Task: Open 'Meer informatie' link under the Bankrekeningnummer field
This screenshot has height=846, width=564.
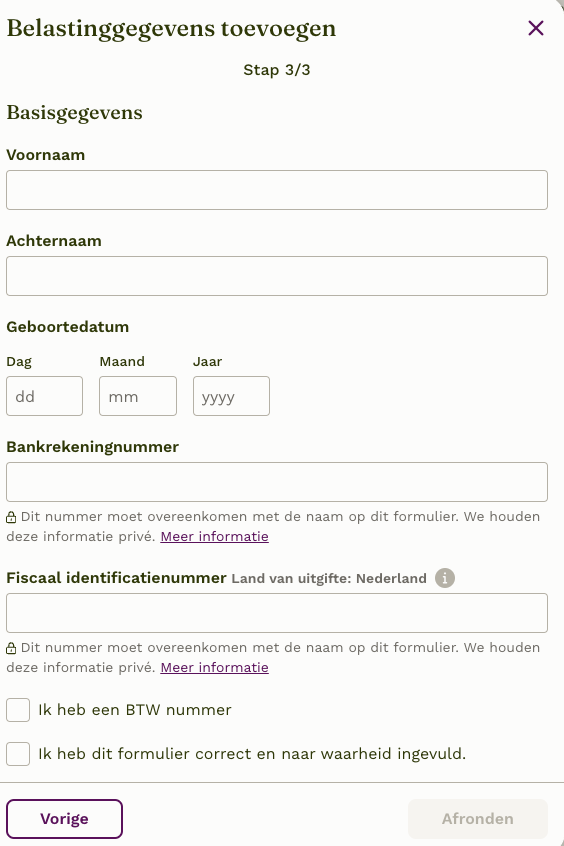Action: [x=214, y=536]
